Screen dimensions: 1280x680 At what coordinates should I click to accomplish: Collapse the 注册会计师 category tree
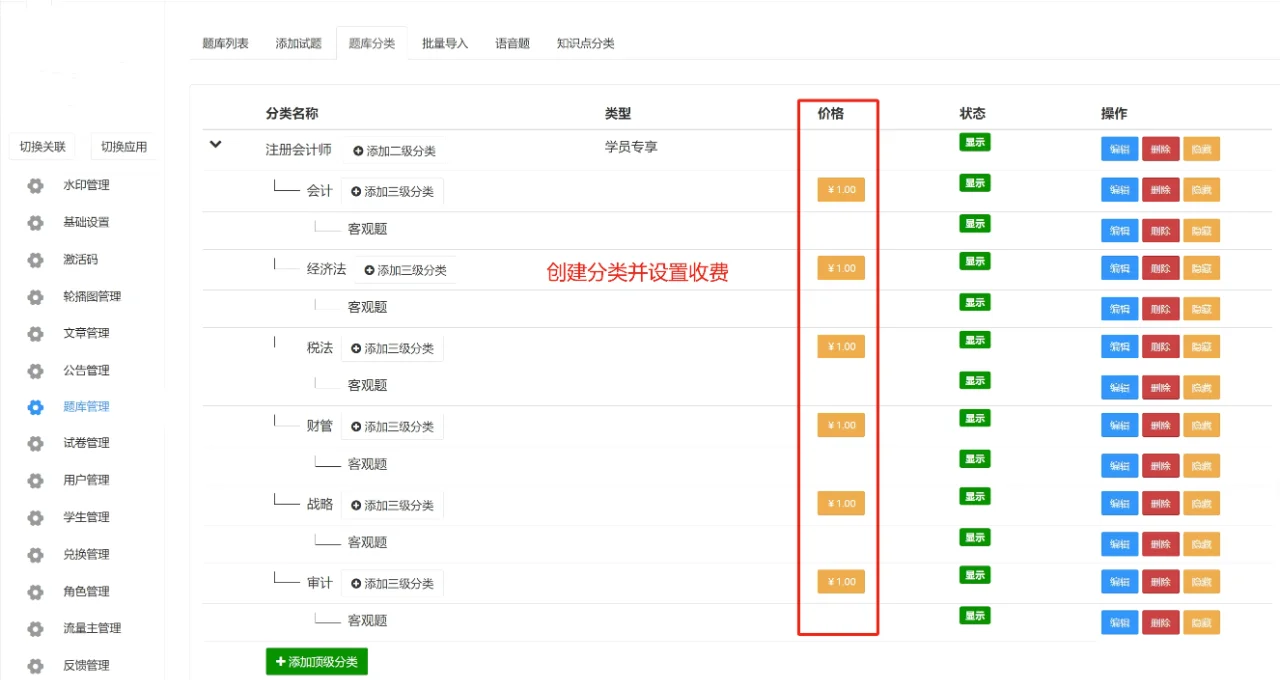pos(215,145)
